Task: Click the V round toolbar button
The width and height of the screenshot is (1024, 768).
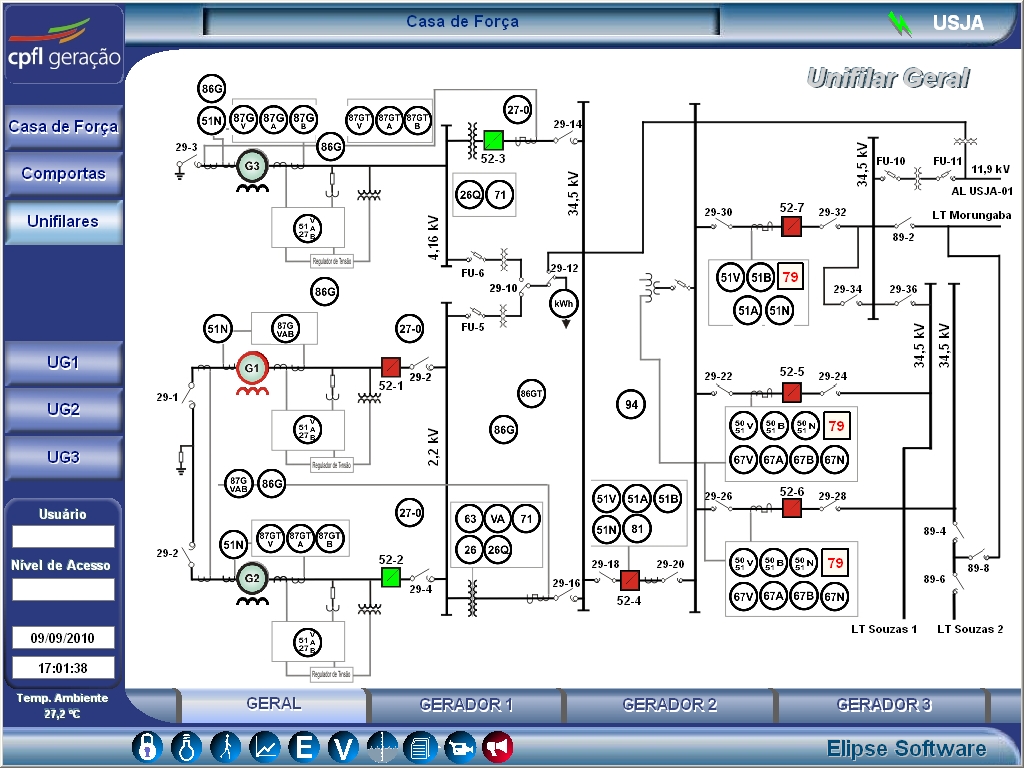Action: [x=344, y=747]
